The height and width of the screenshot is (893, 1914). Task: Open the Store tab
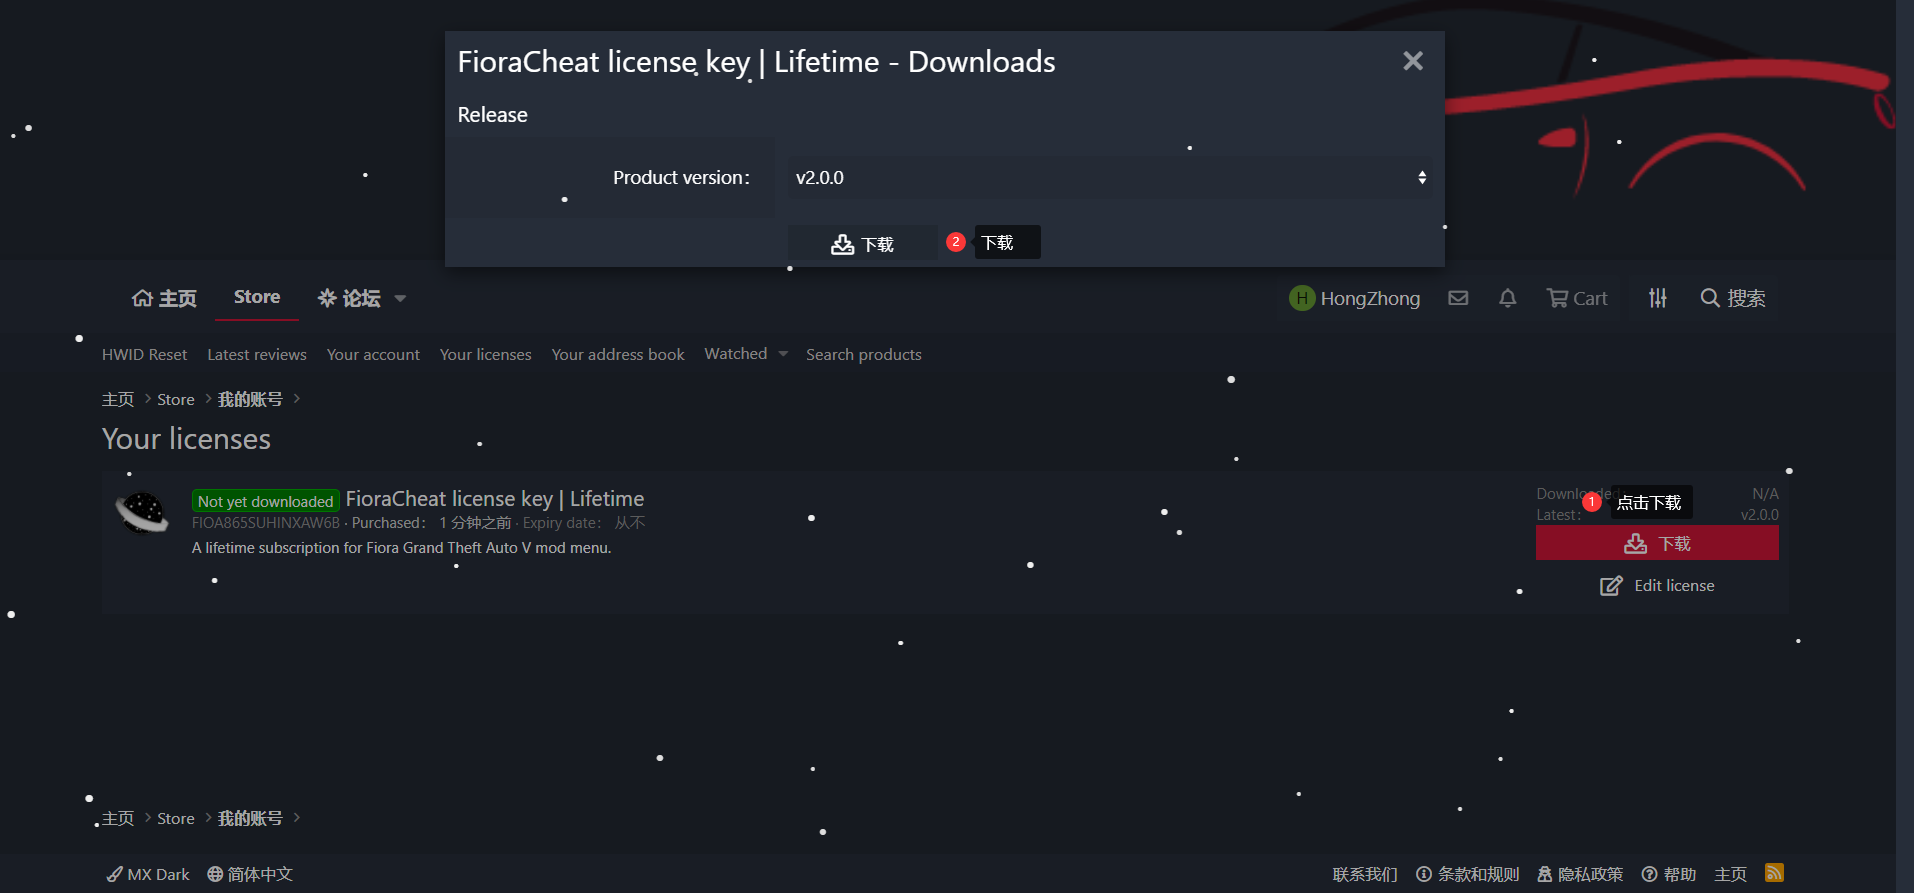pos(257,297)
